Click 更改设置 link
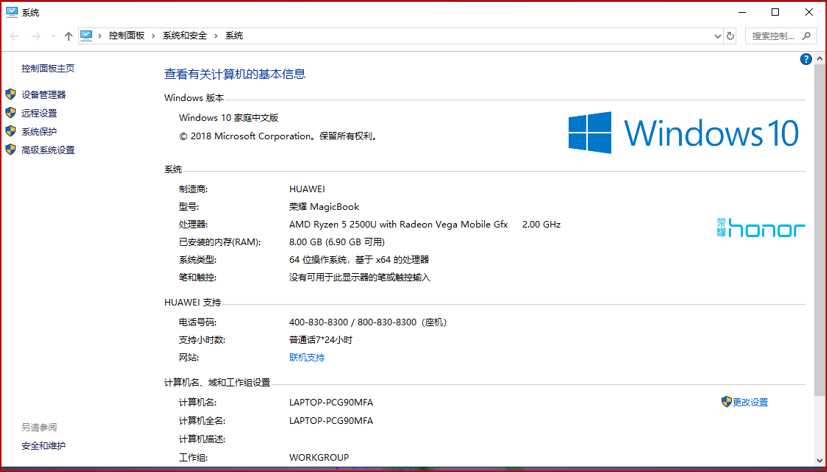This screenshot has height=472, width=827. 750,402
